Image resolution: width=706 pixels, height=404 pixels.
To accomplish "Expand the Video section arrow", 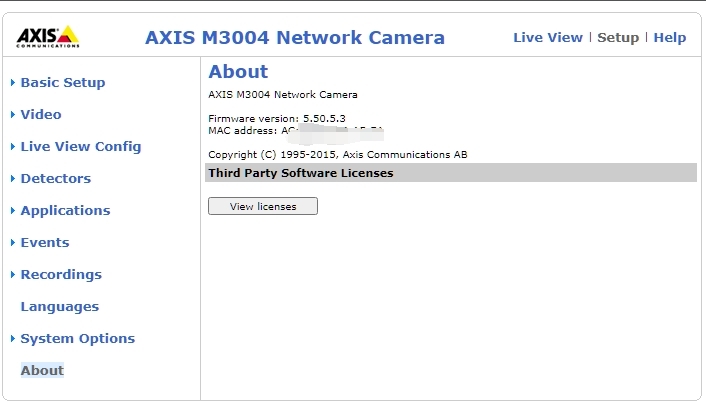I will (13, 114).
